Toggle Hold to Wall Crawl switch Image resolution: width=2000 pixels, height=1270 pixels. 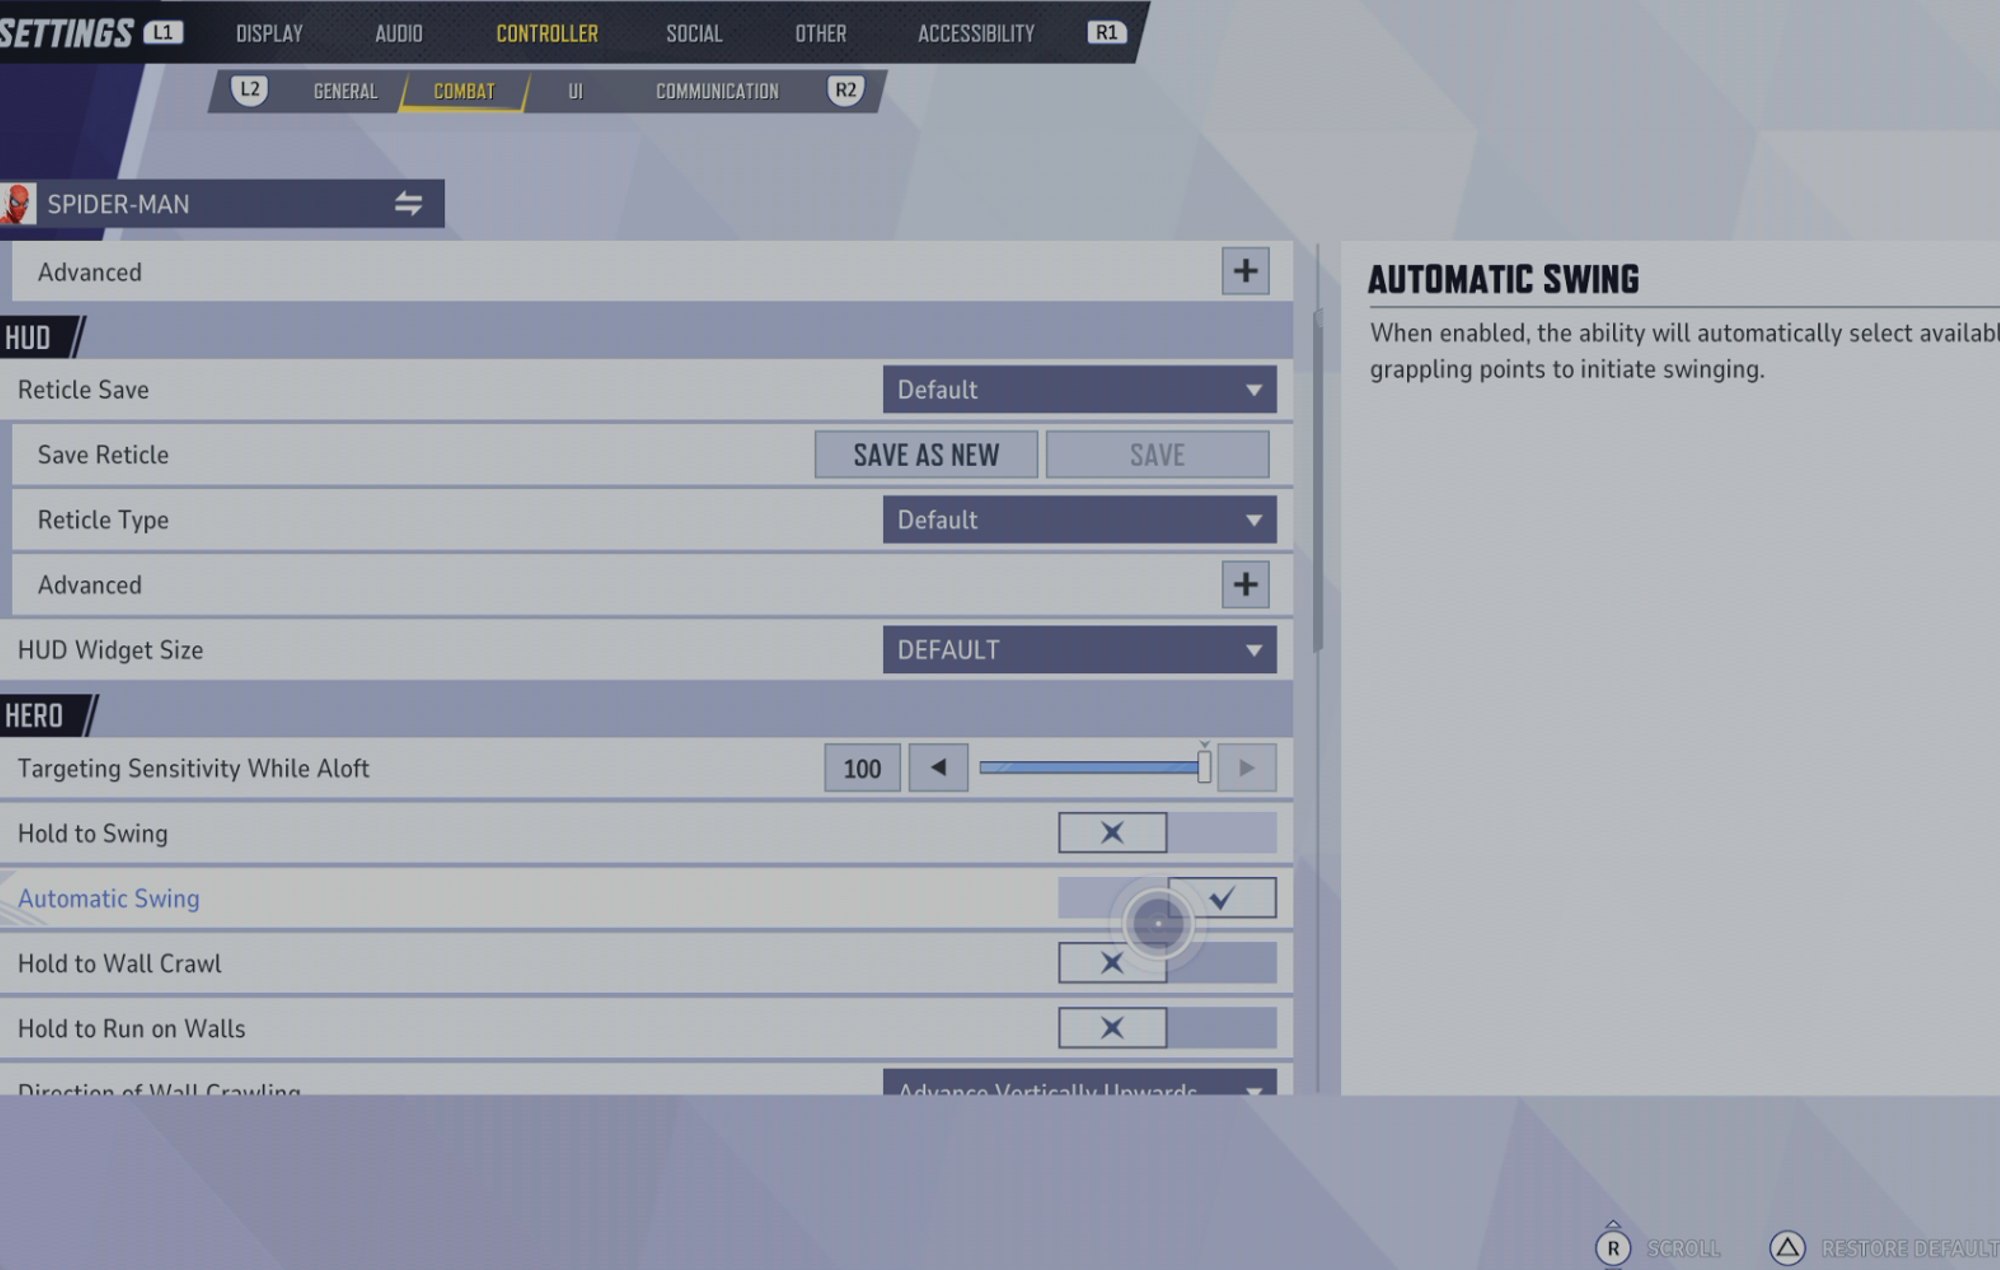click(1167, 963)
